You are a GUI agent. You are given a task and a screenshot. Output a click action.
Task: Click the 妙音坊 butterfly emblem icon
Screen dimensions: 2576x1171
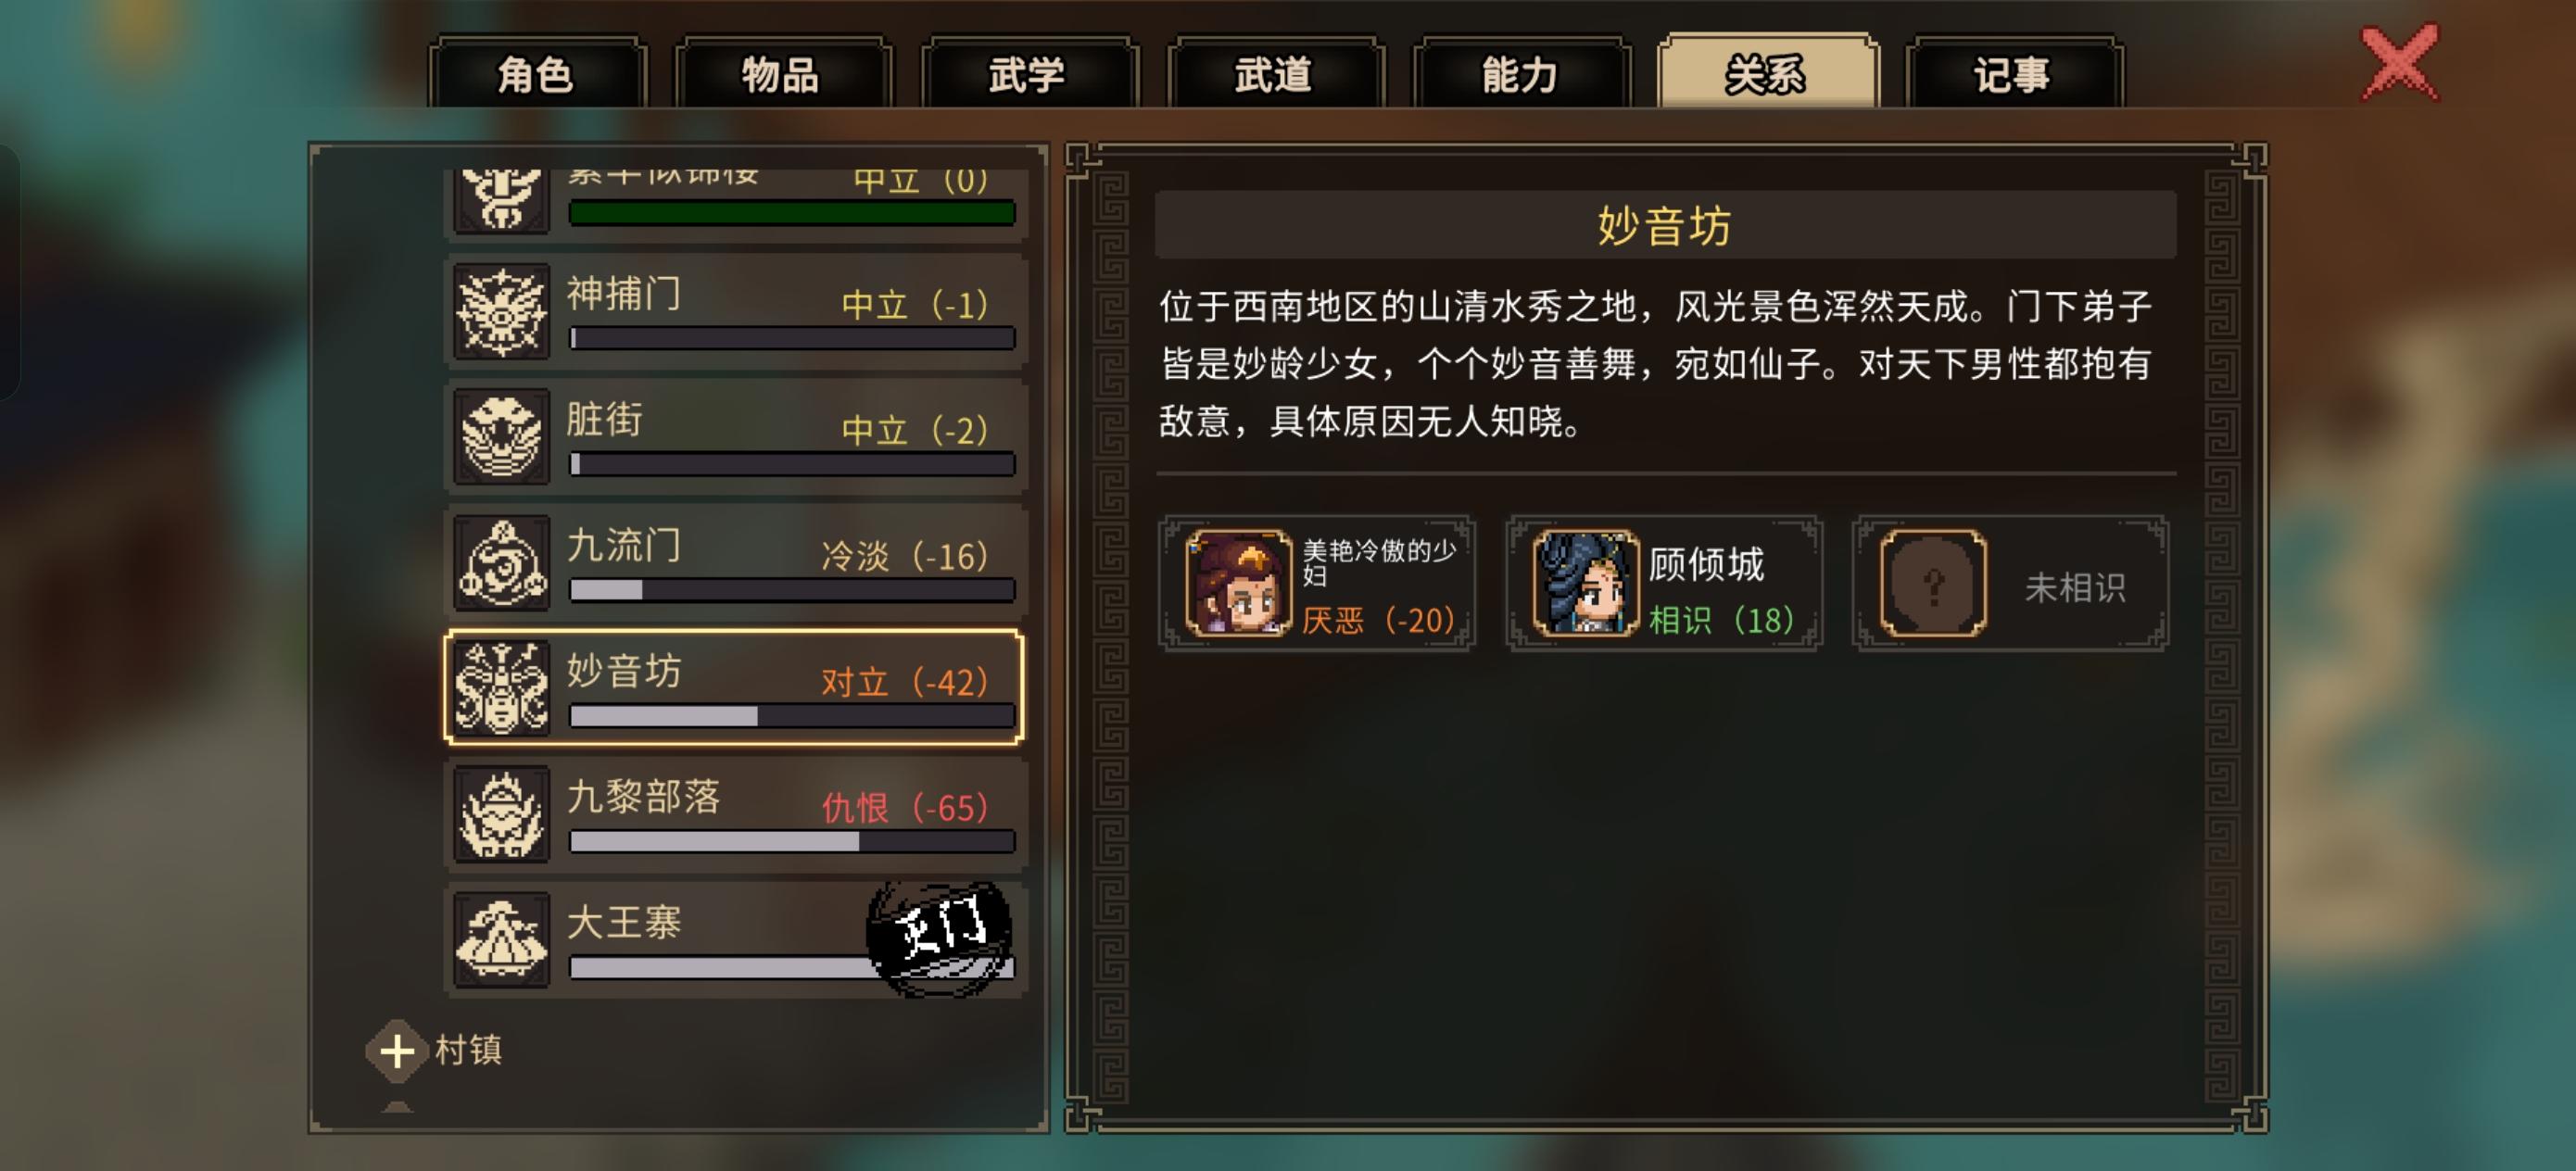coord(501,688)
